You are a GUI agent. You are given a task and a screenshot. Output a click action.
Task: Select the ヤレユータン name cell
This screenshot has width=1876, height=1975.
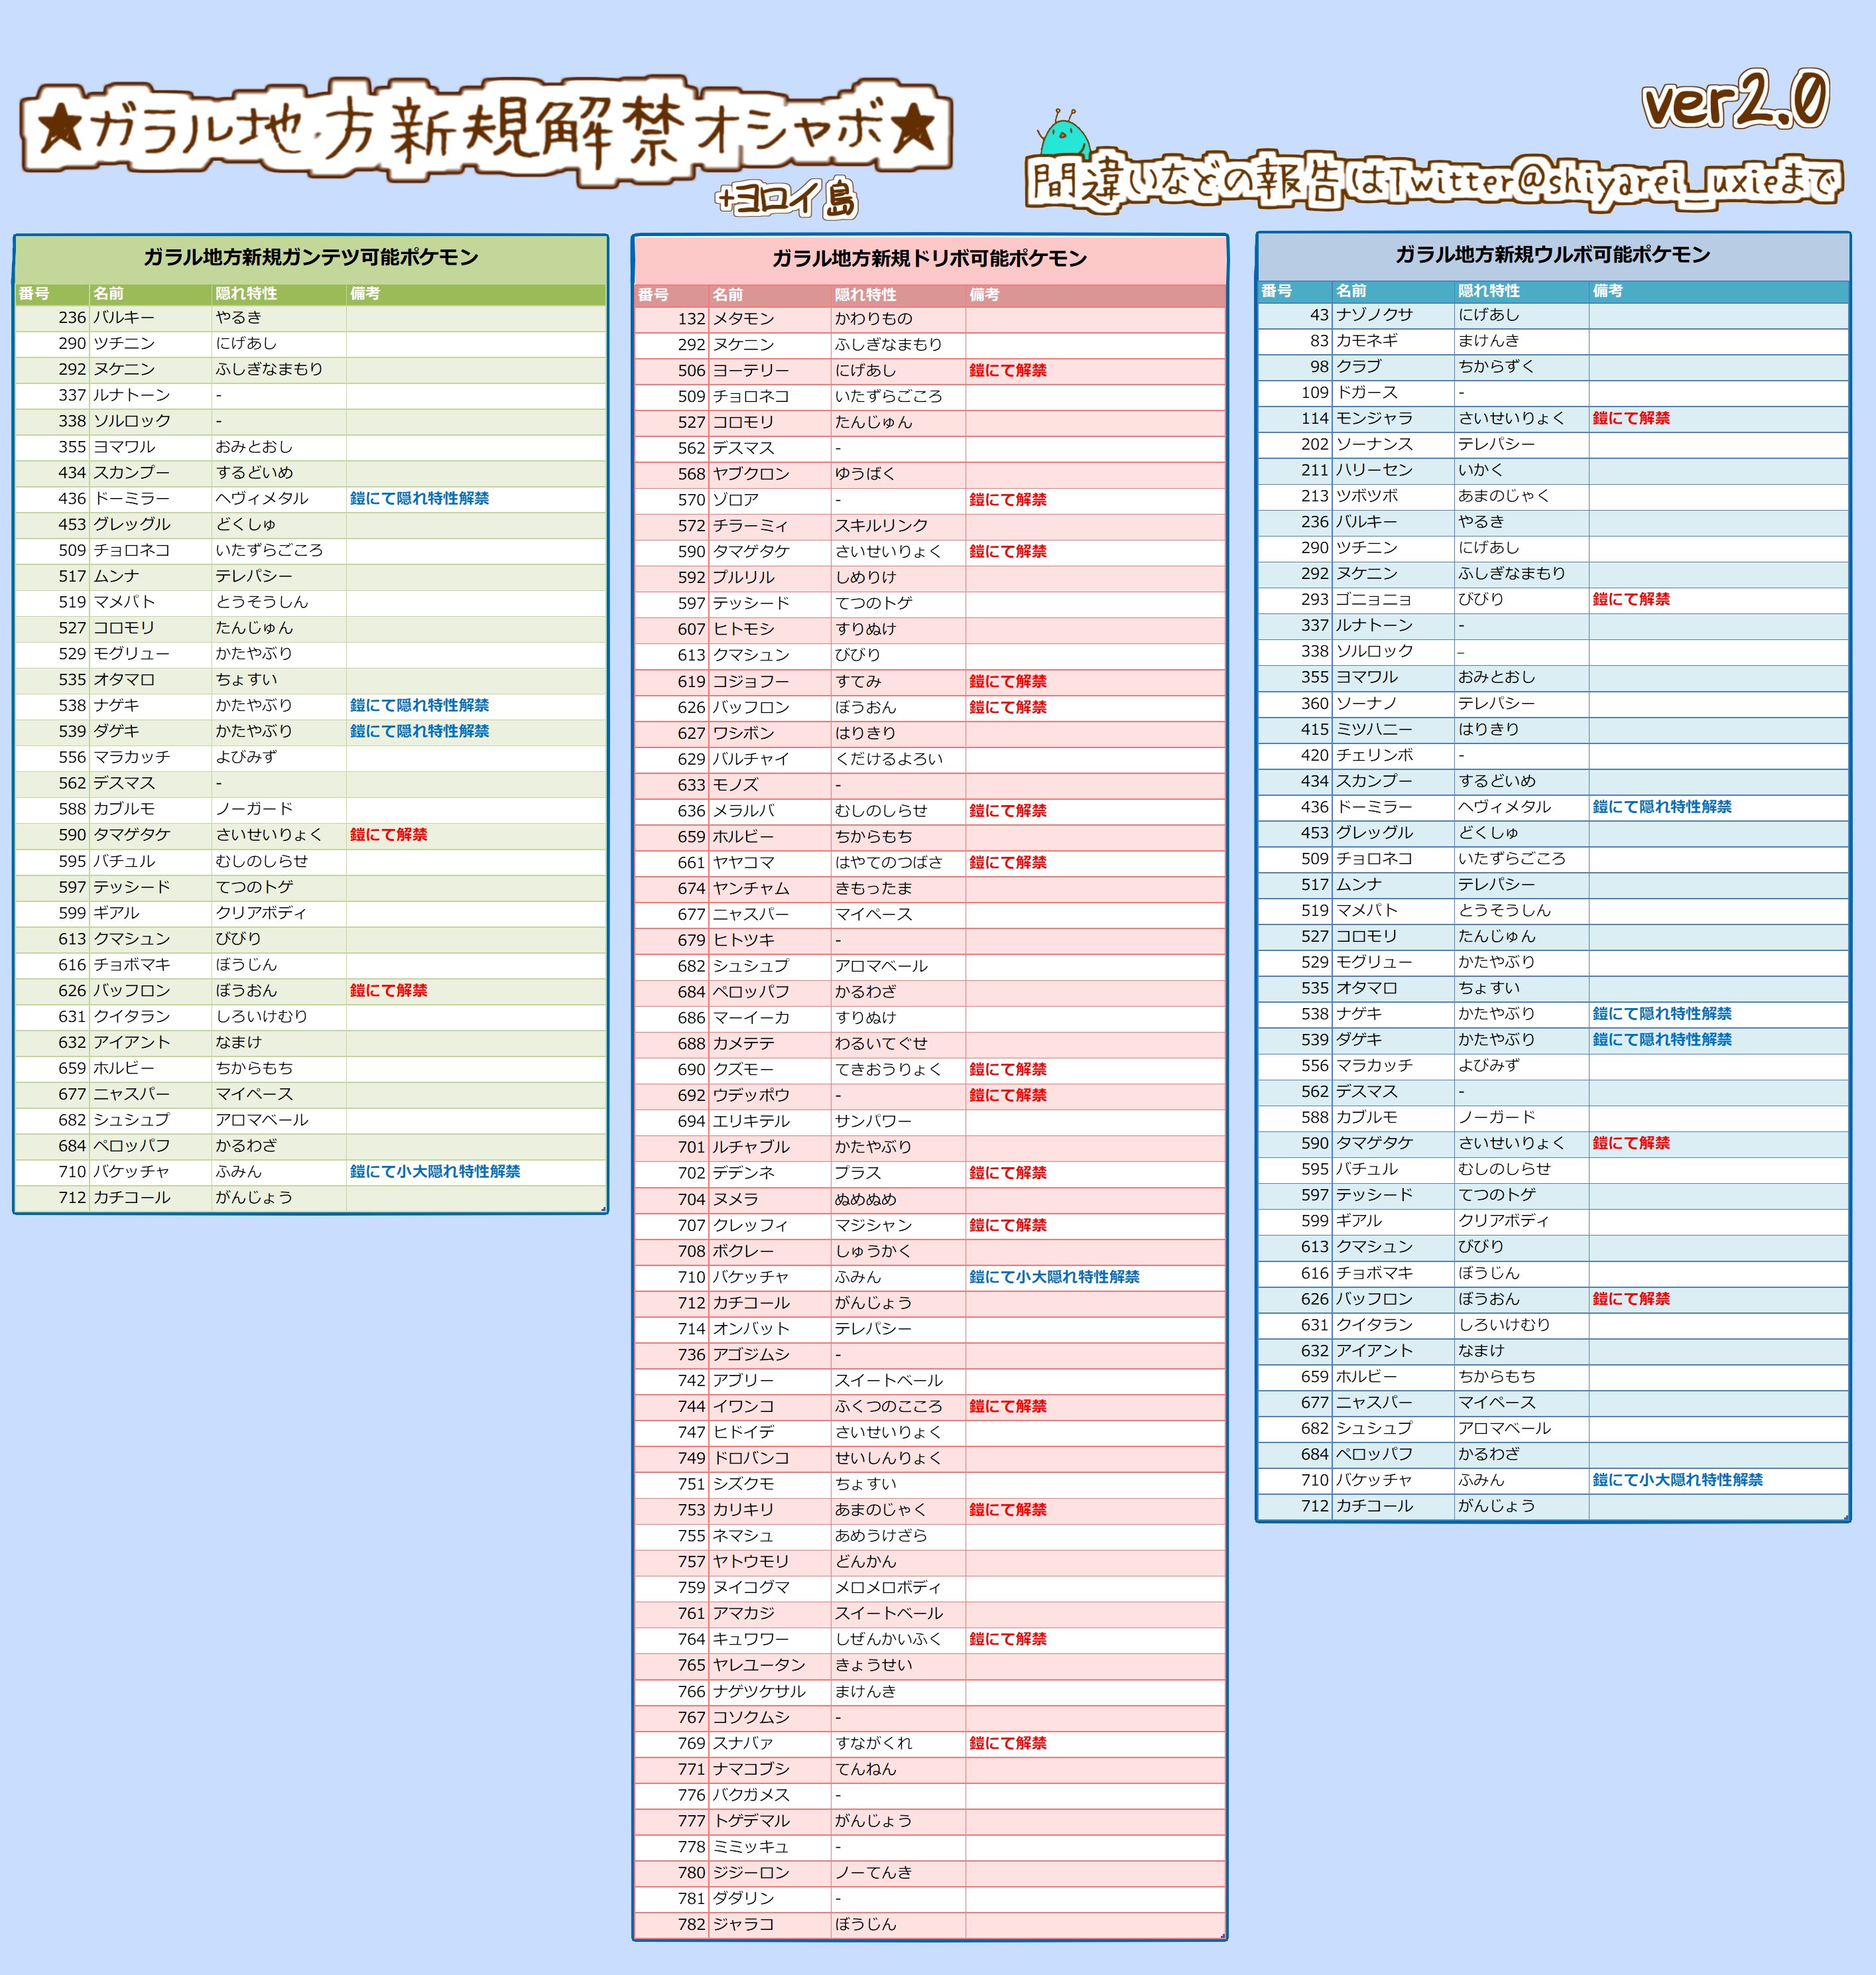759,1665
